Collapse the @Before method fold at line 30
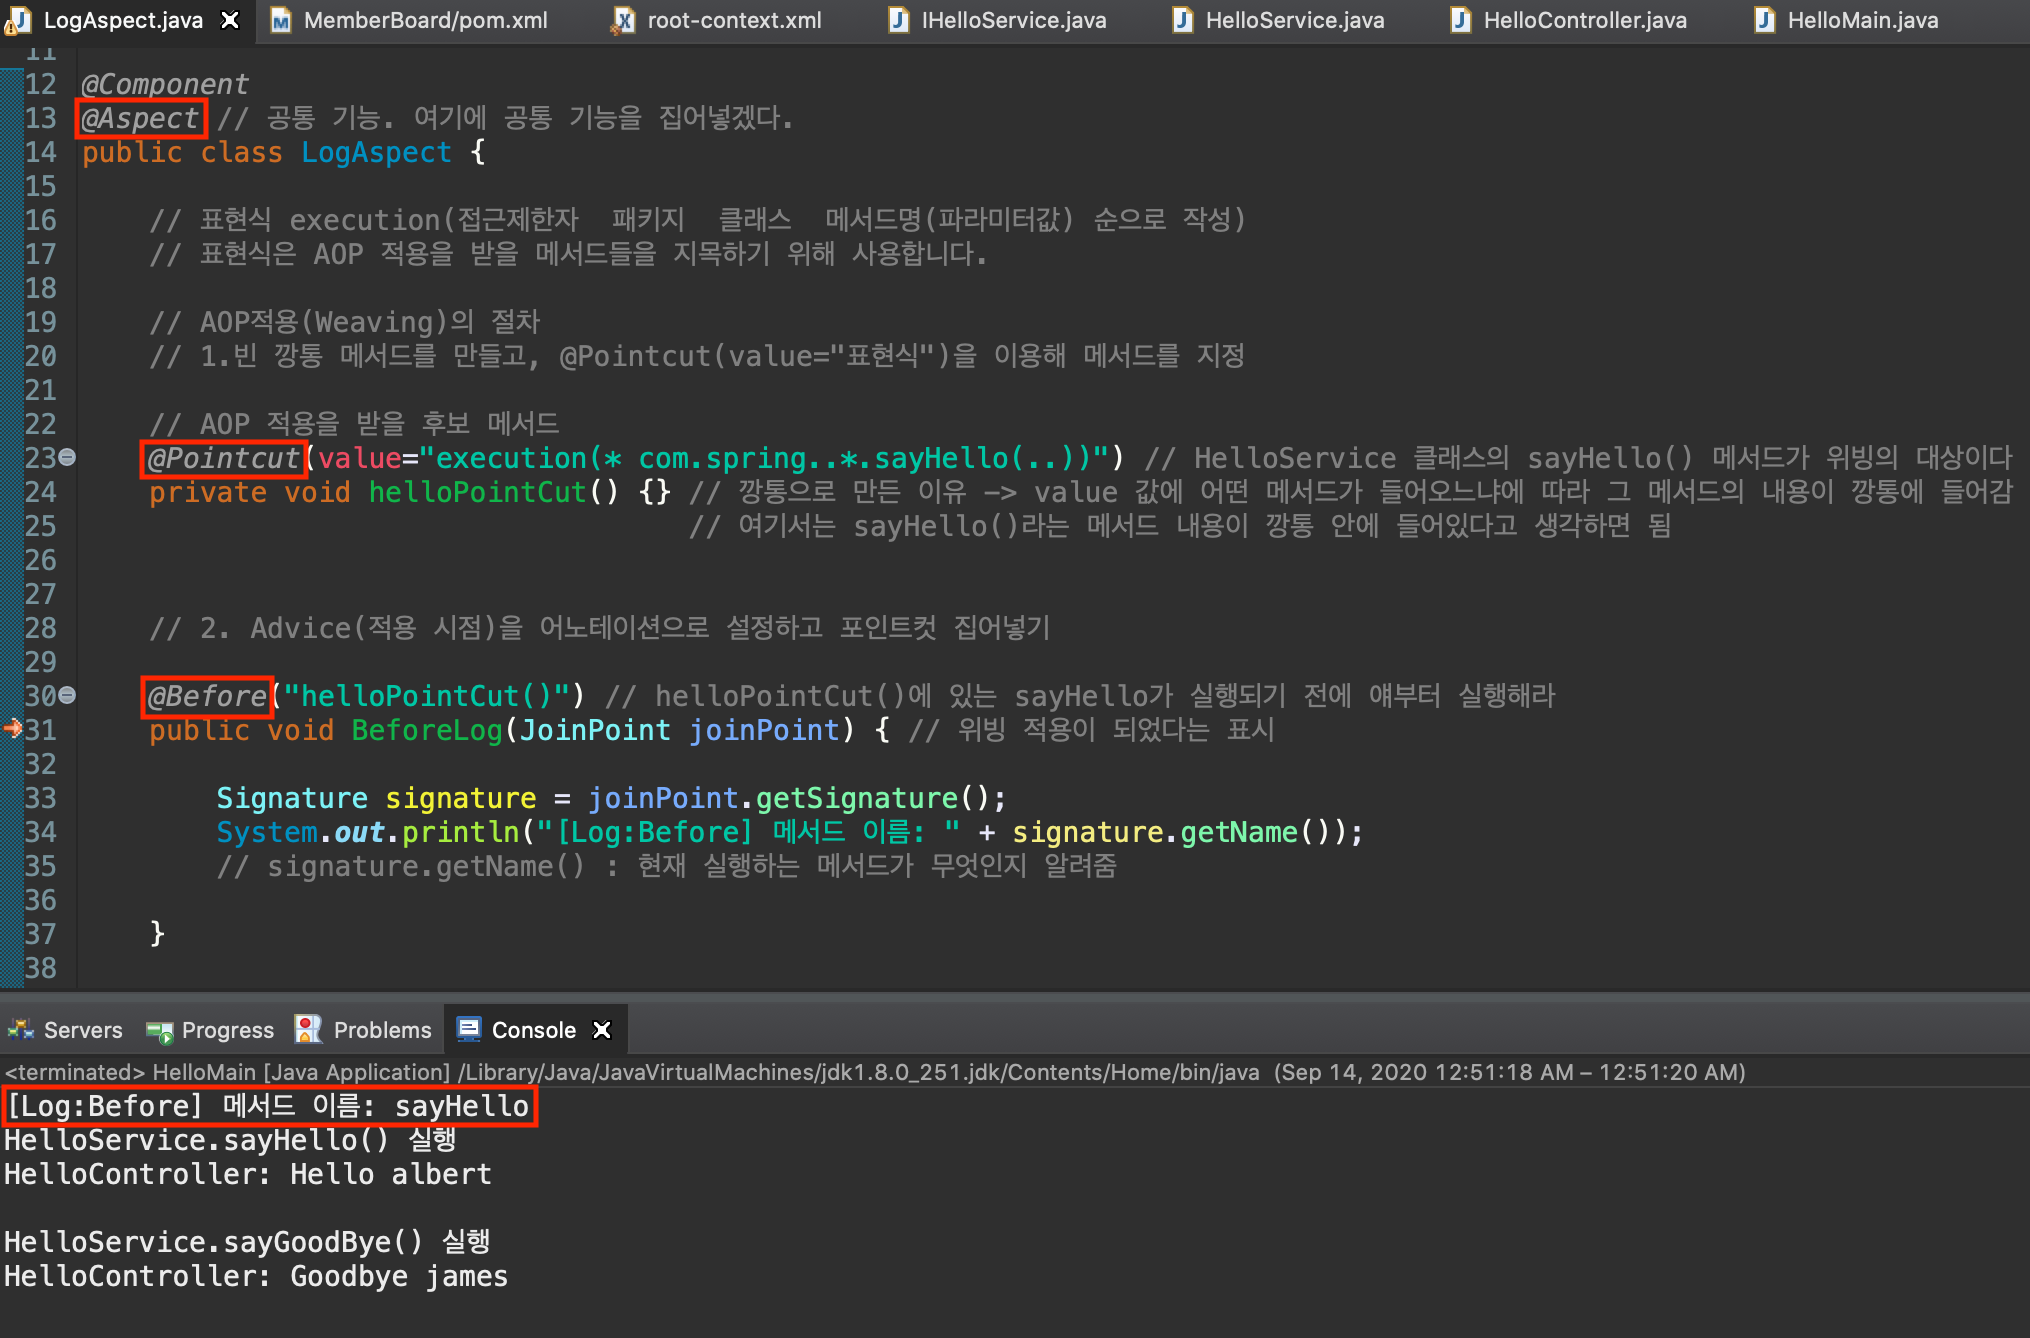2030x1338 pixels. [x=67, y=695]
